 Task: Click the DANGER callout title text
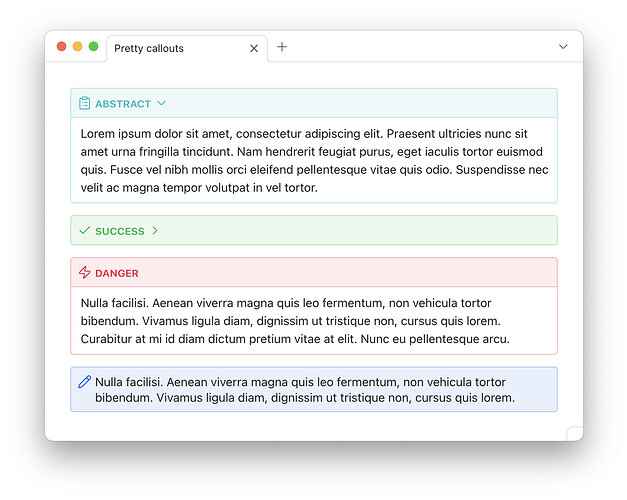coord(117,273)
